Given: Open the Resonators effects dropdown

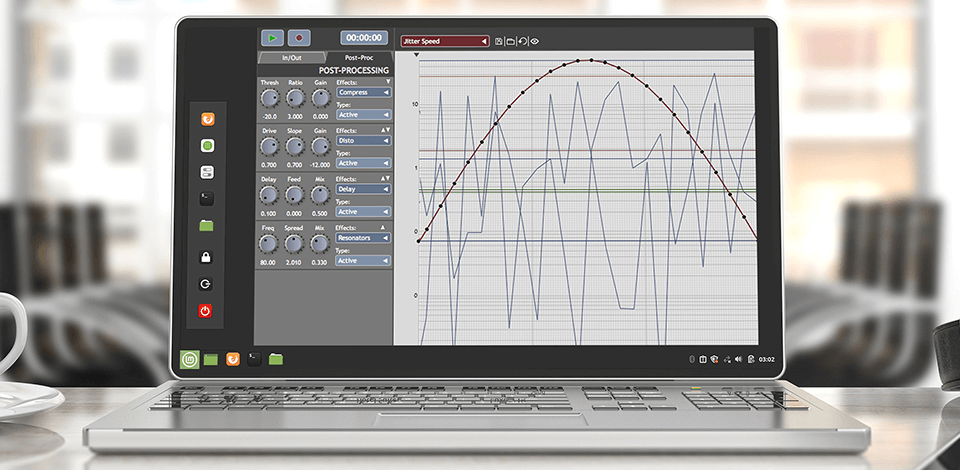Looking at the screenshot, I should (x=364, y=238).
